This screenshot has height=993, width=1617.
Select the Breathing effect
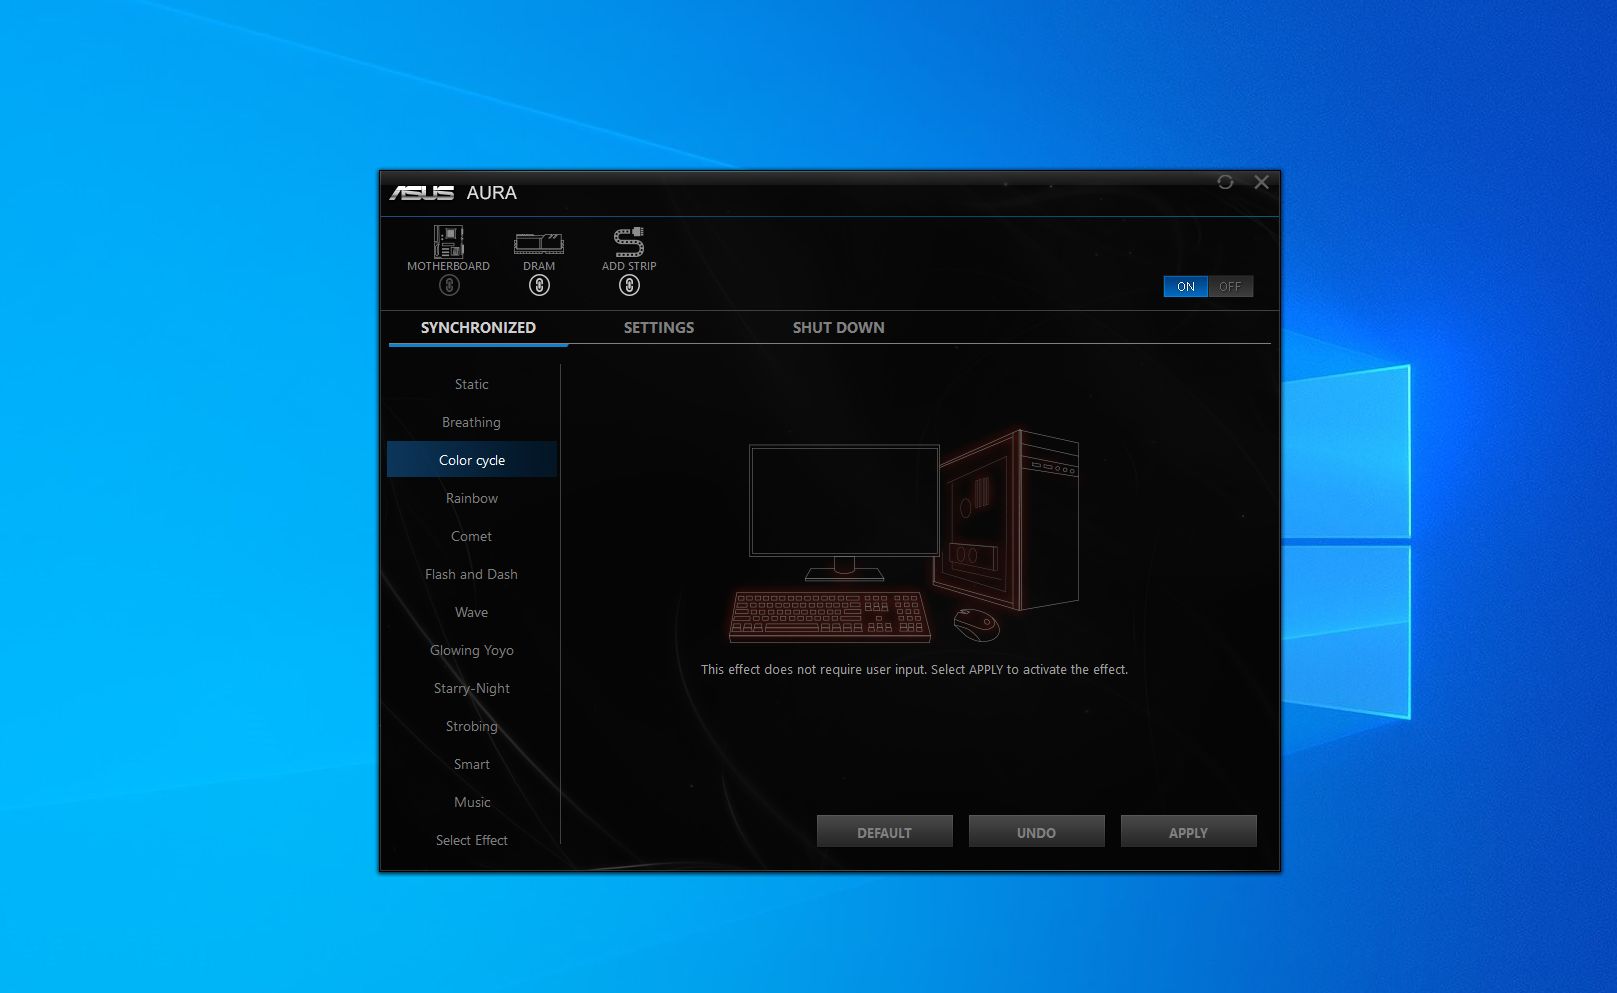click(x=472, y=422)
